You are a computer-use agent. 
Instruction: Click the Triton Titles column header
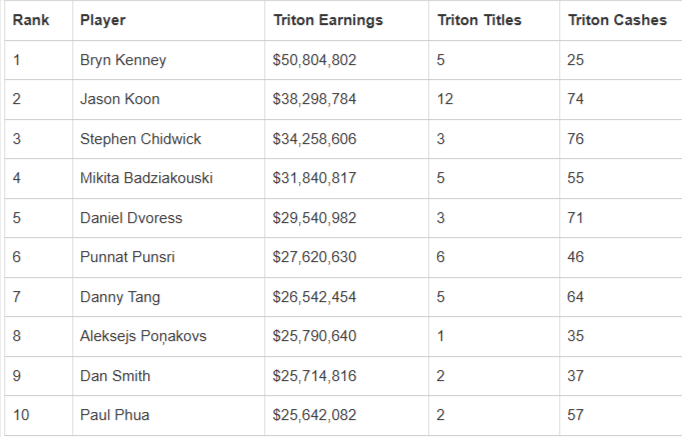(480, 20)
